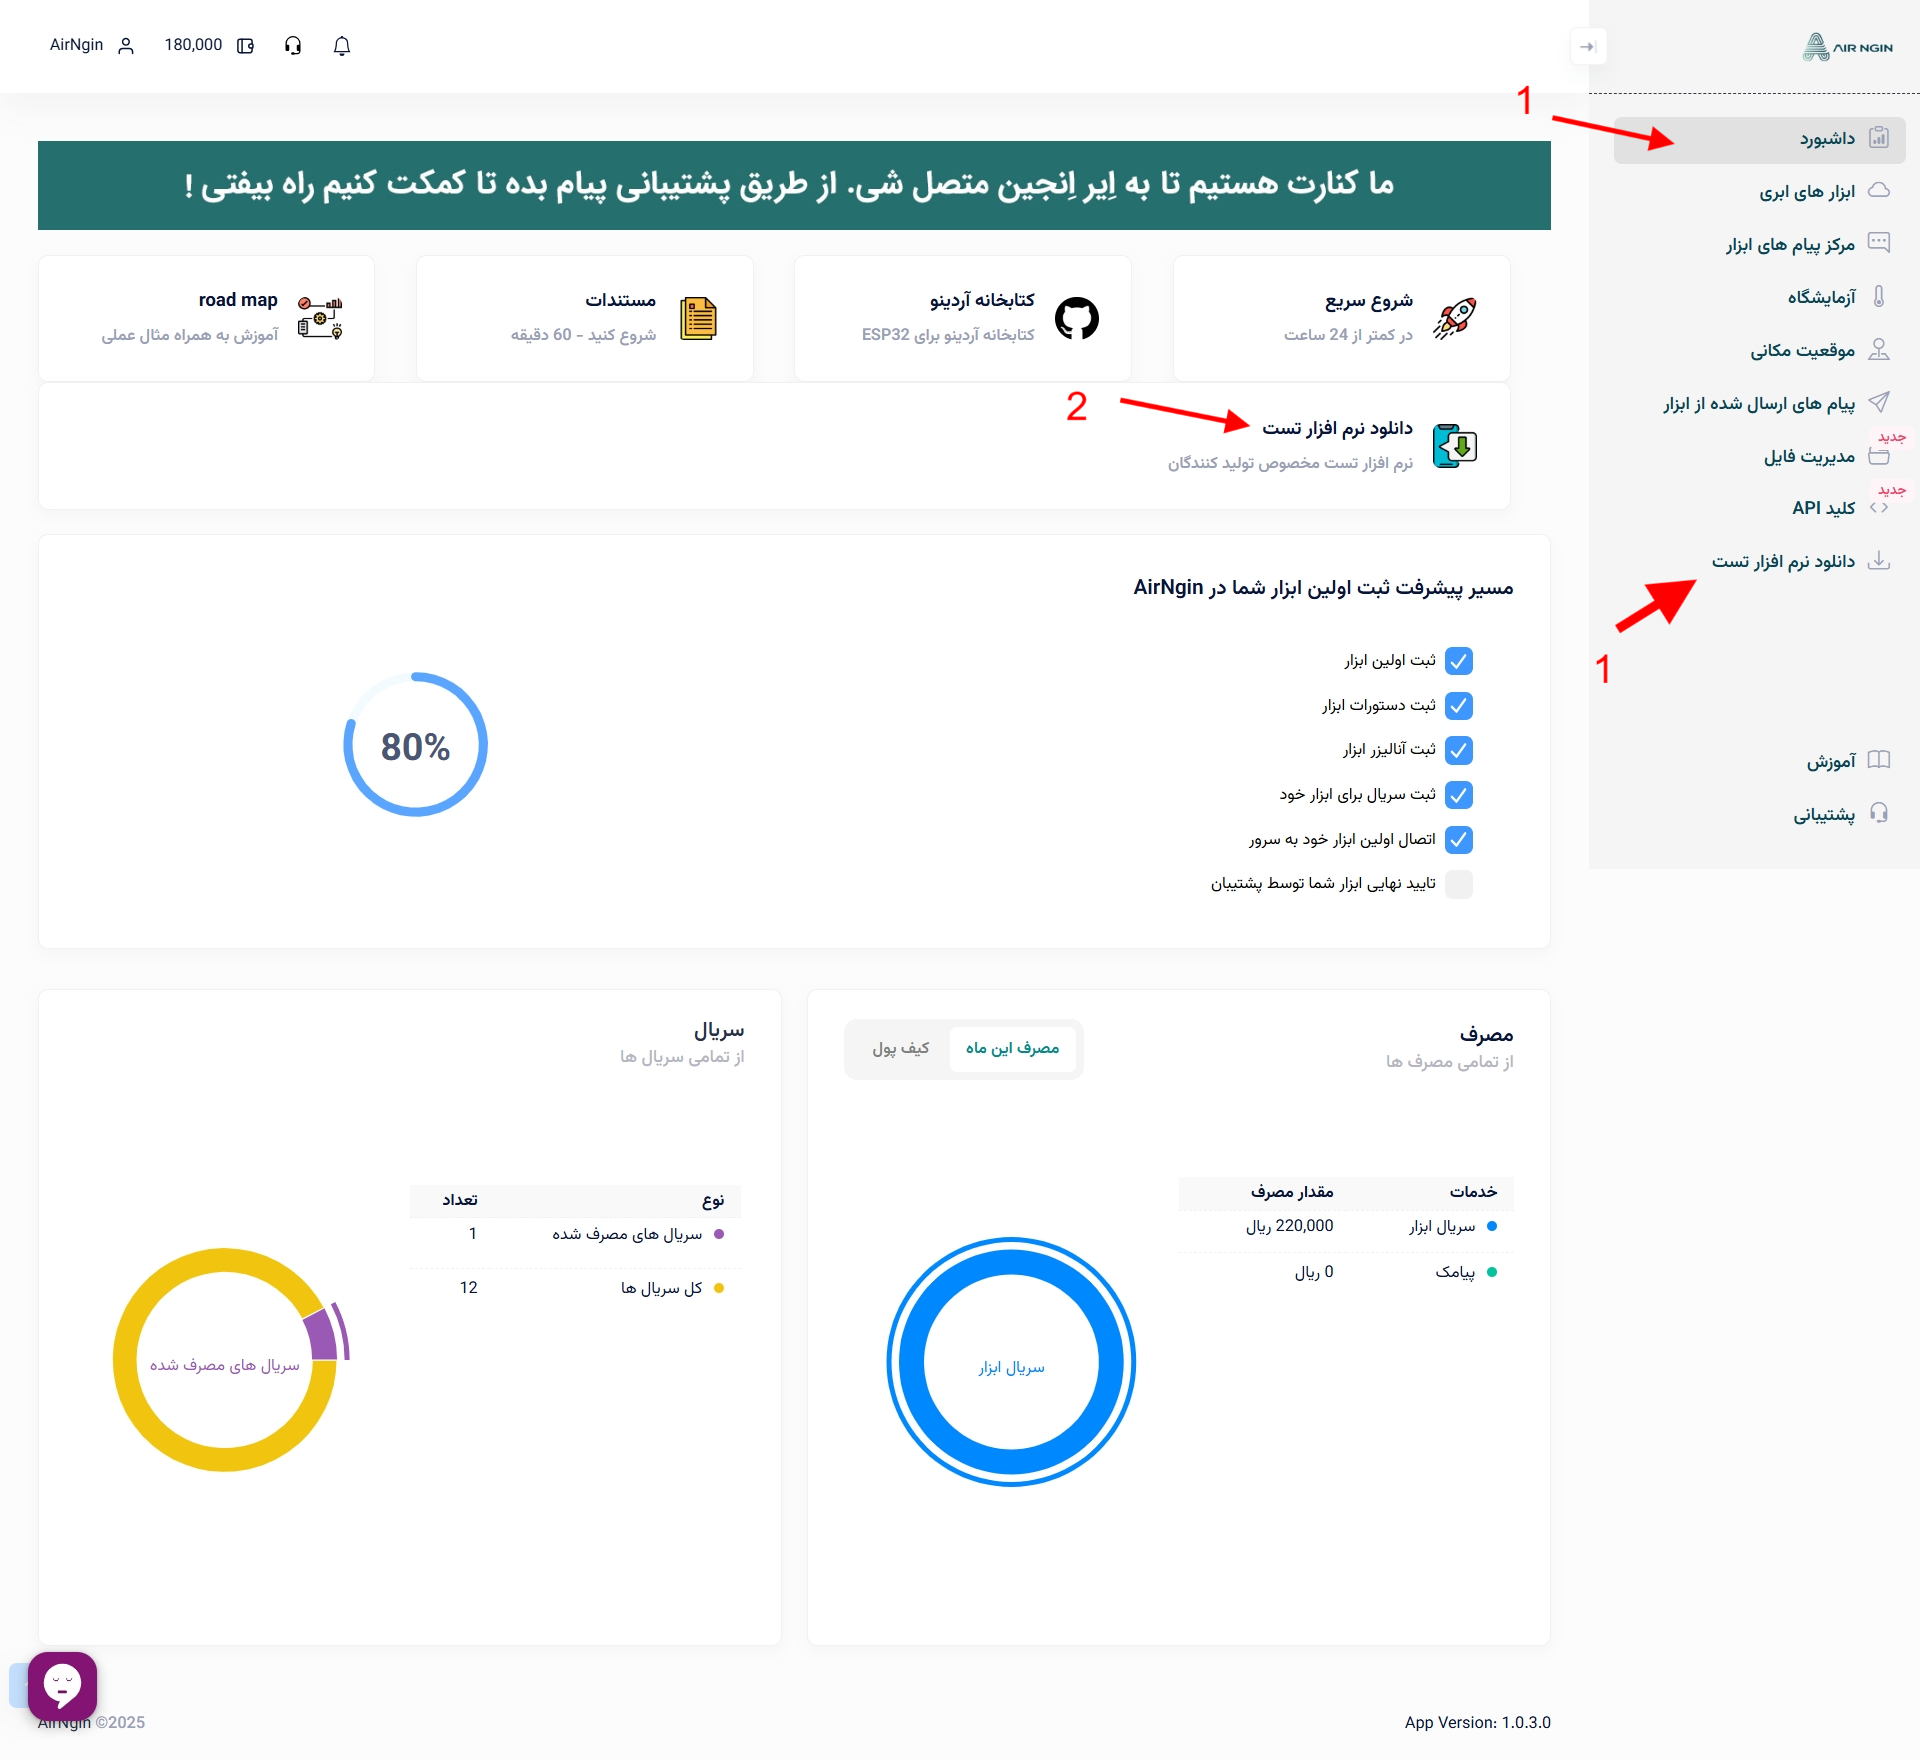Click the message icon for مرکز پیام های ابزار

(x=1879, y=243)
